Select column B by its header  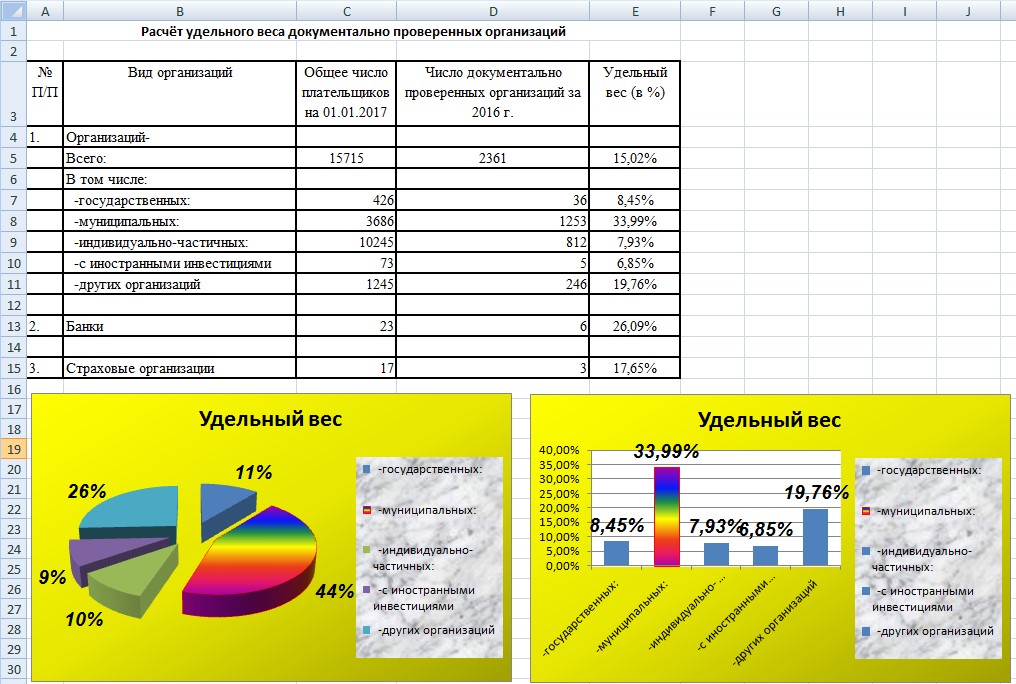click(x=179, y=10)
